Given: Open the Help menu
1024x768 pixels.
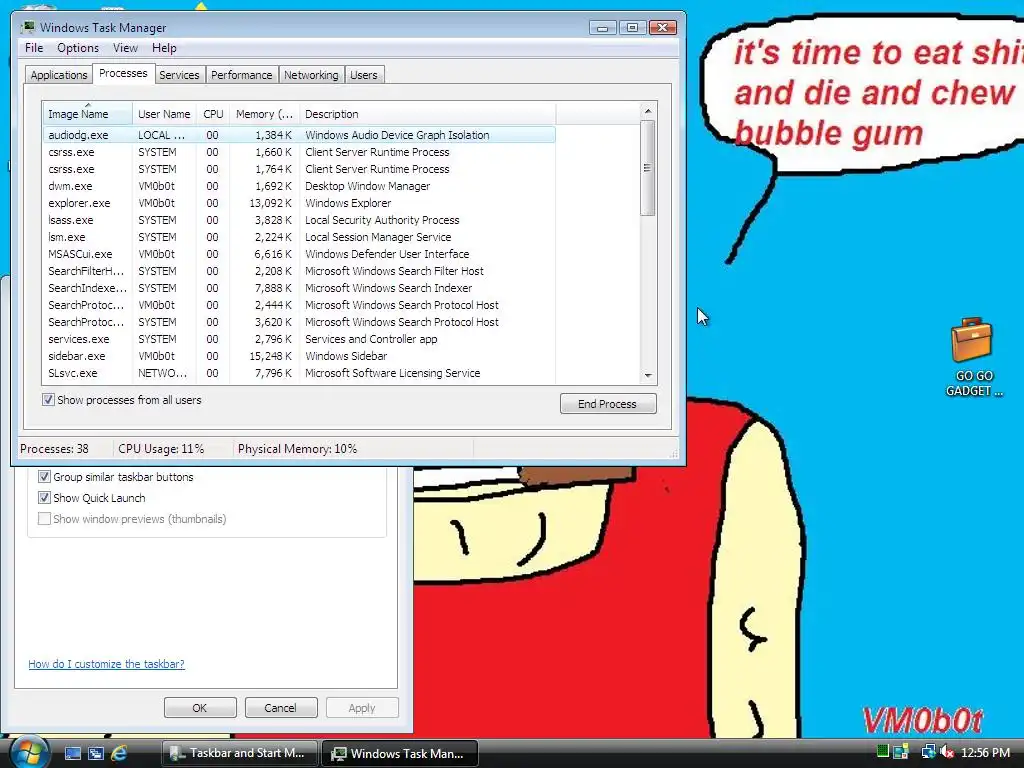Looking at the screenshot, I should coord(164,48).
